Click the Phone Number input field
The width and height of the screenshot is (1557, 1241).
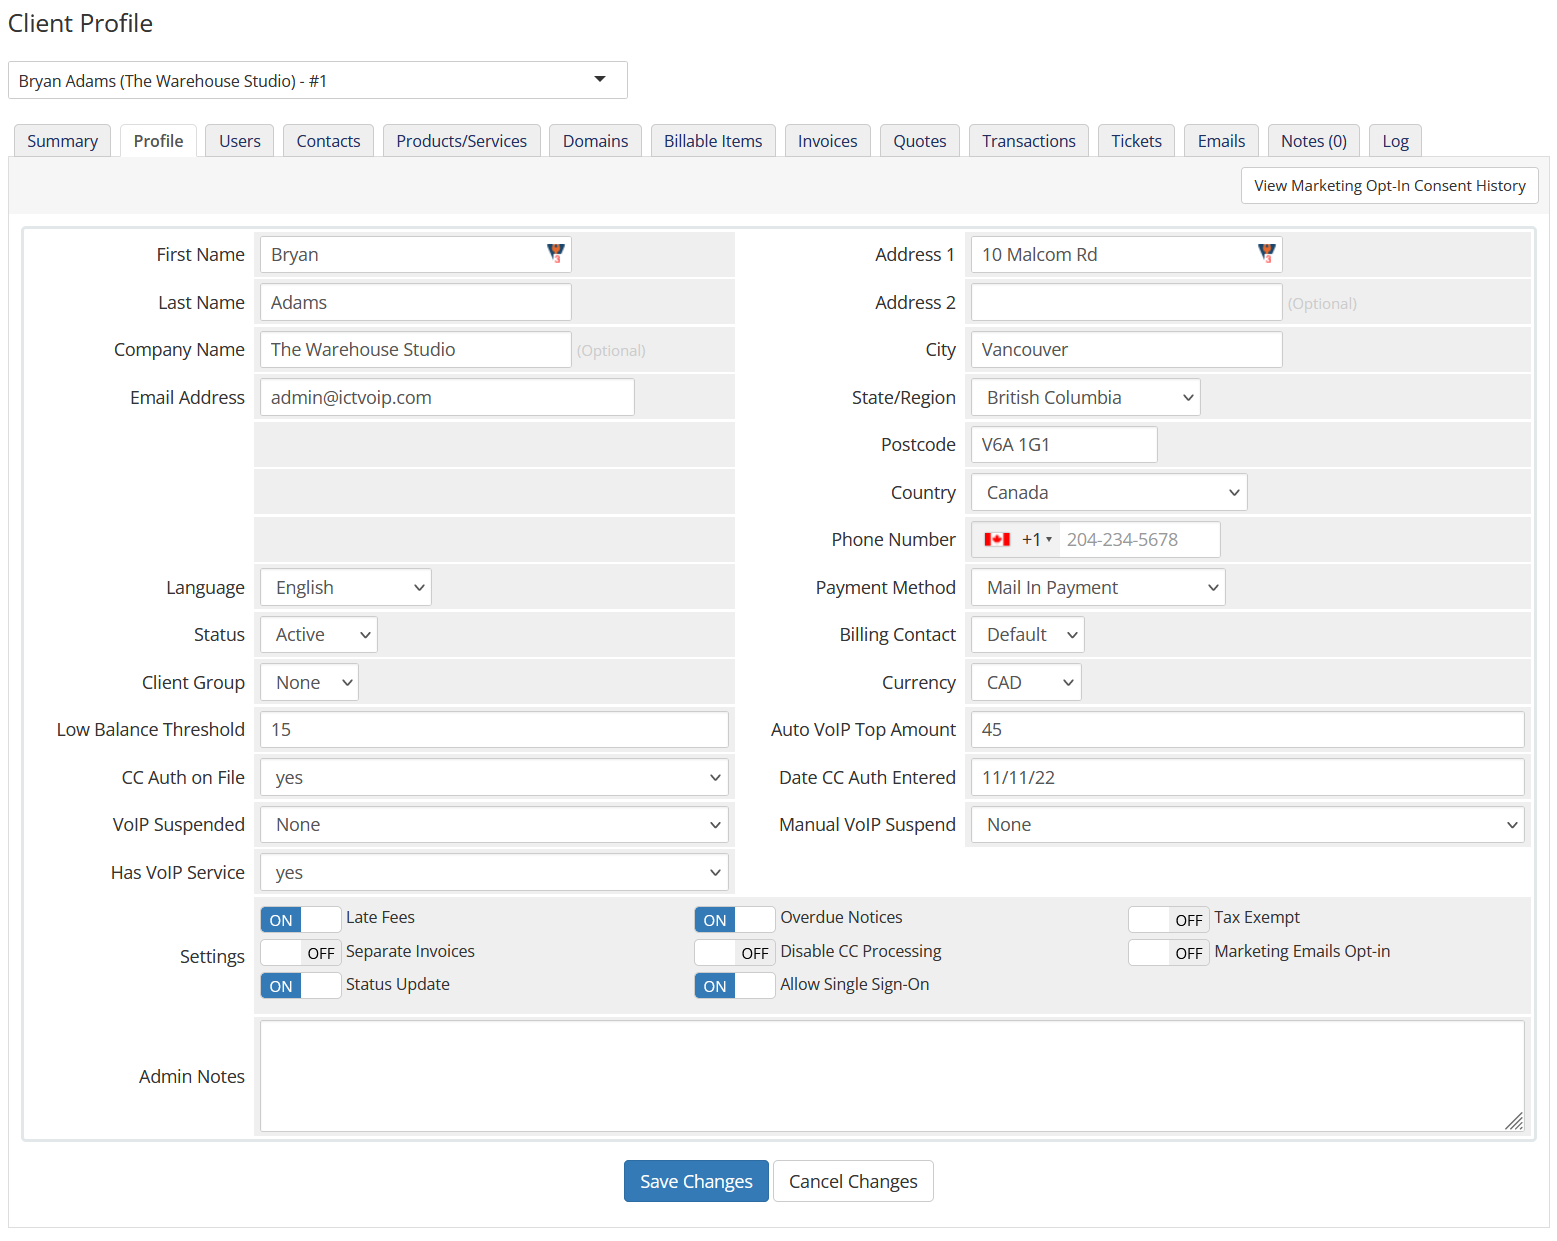[x=1139, y=539]
